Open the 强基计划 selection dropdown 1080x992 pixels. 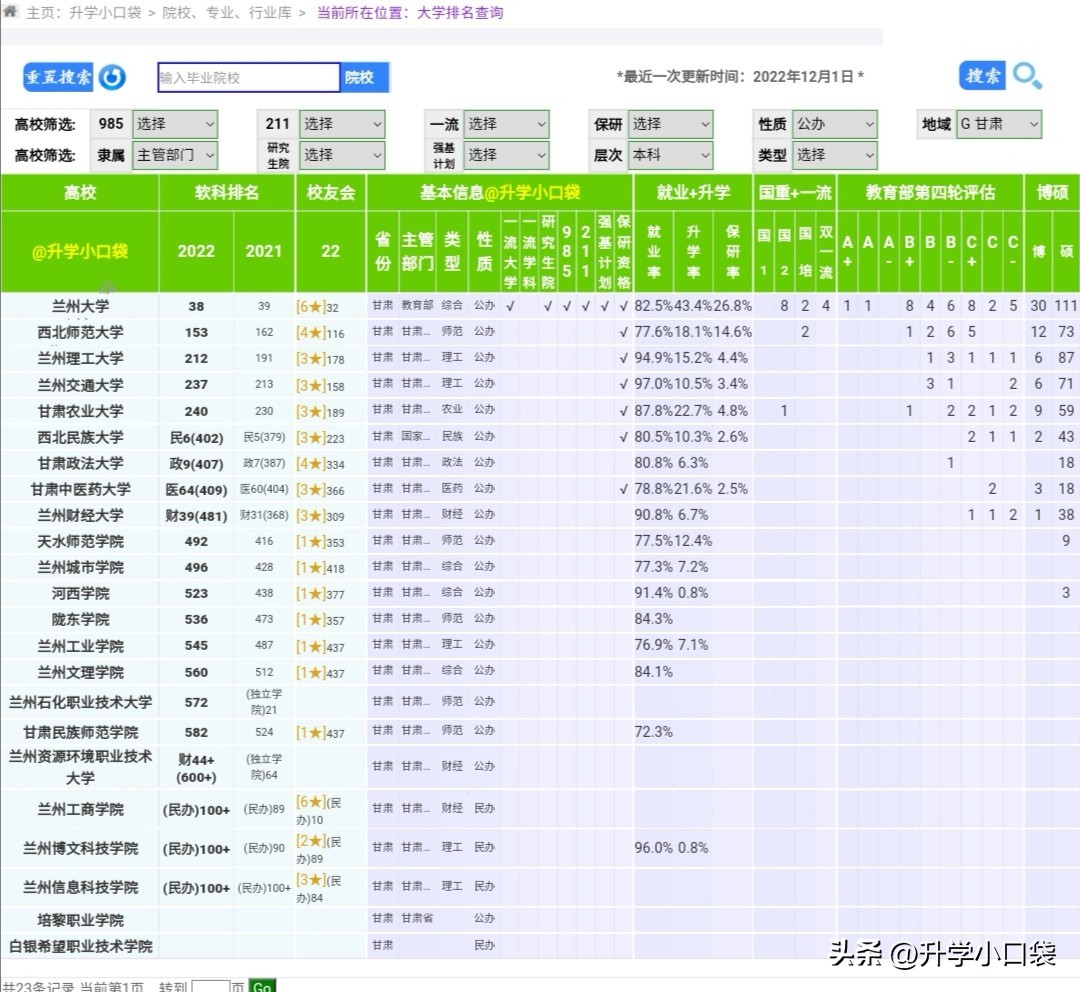click(x=507, y=155)
